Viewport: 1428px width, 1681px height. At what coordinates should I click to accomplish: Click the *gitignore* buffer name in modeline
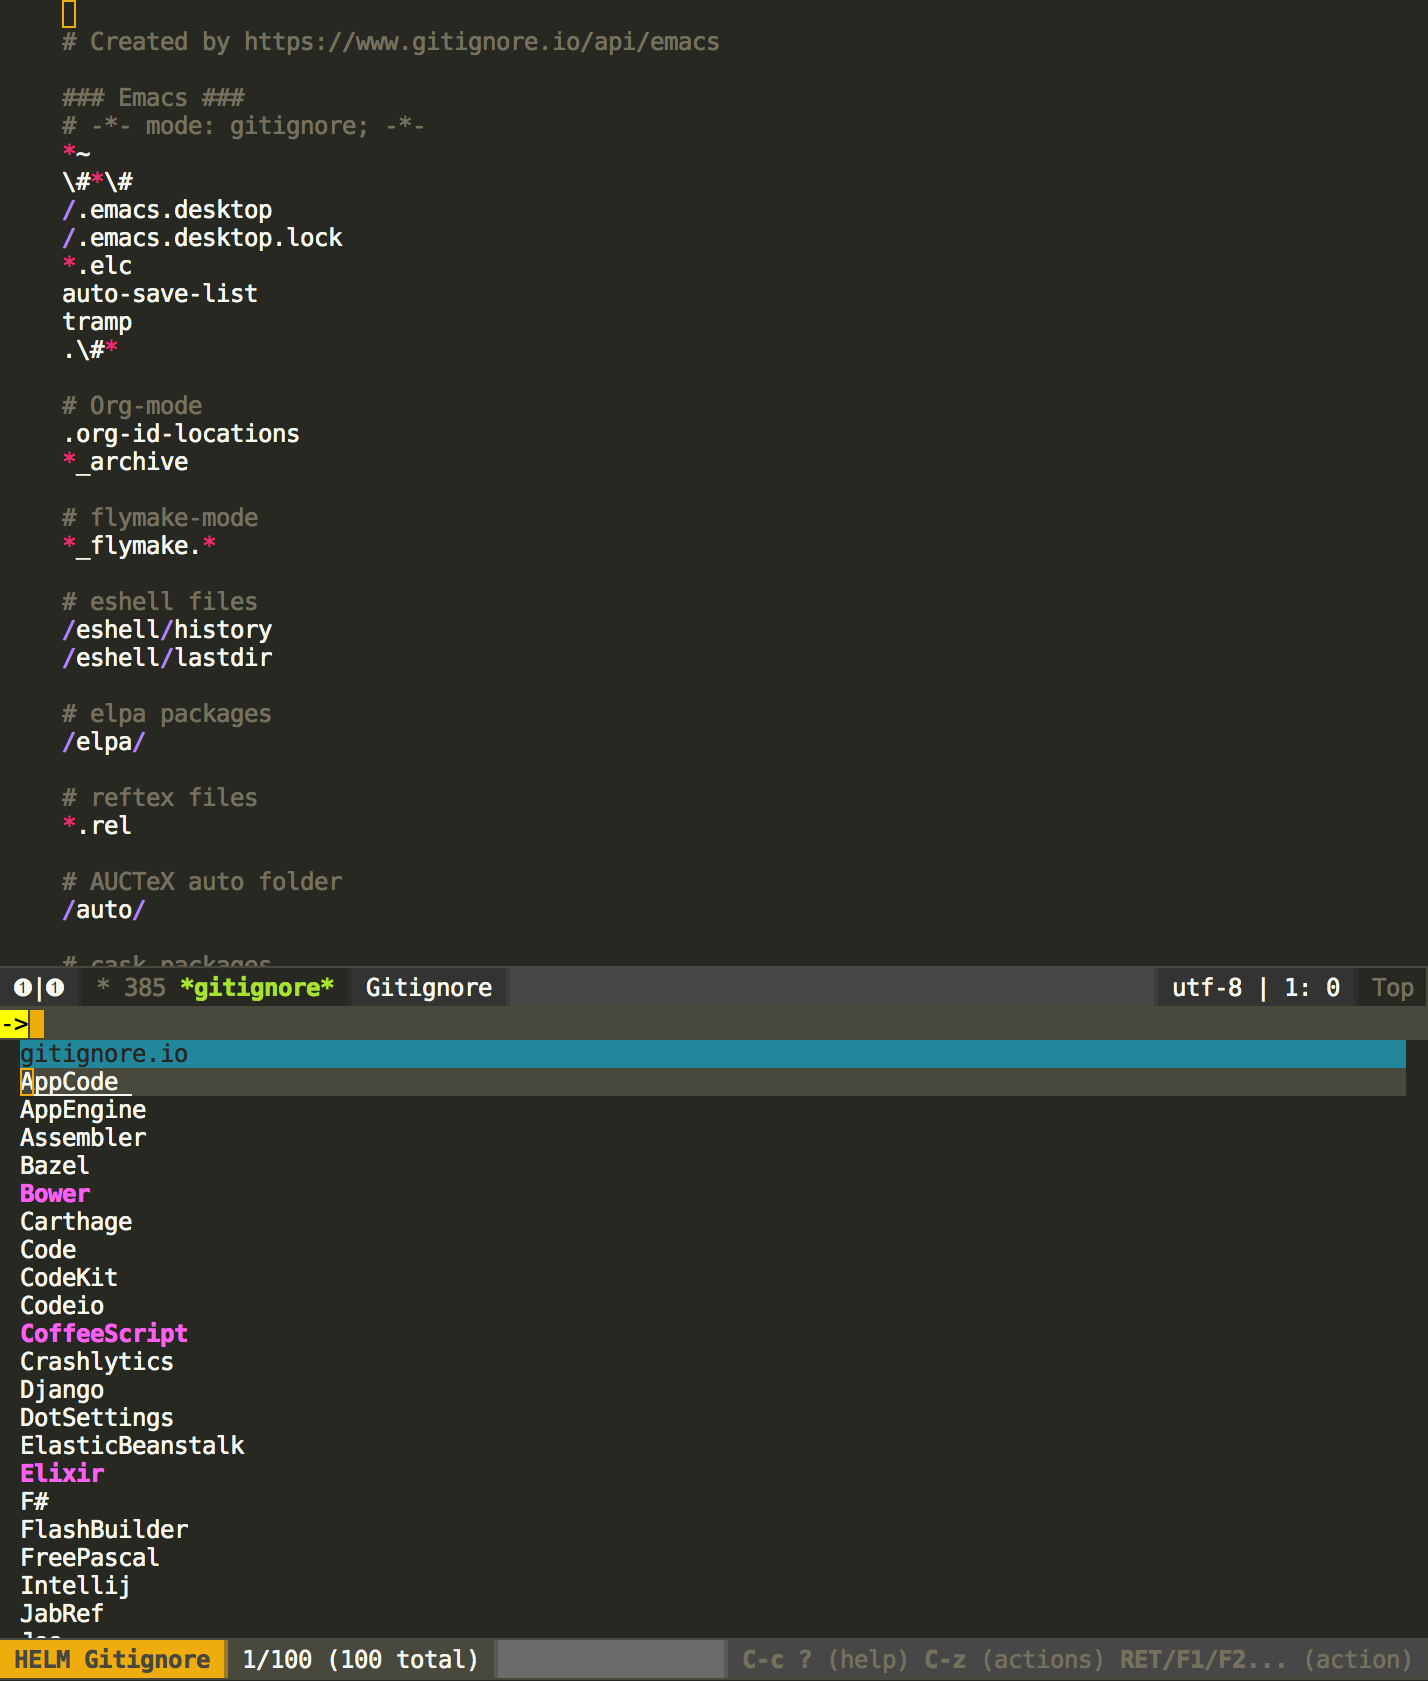257,988
